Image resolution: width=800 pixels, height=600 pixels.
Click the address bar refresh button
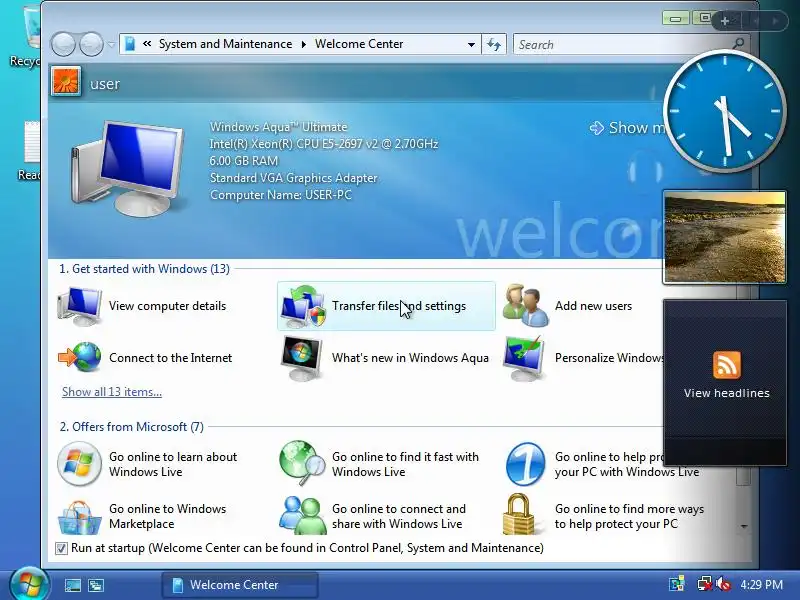(494, 44)
